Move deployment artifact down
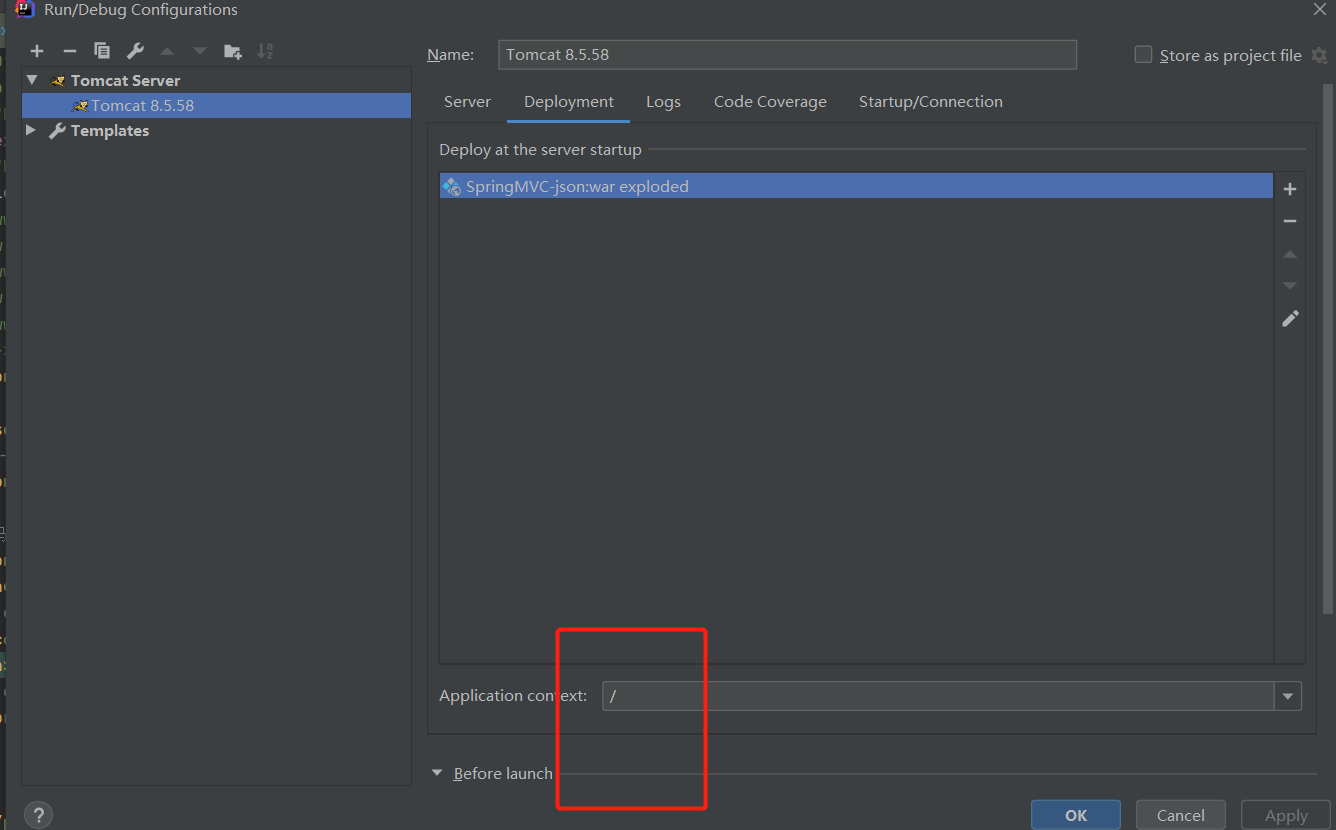1336x830 pixels. [x=1290, y=286]
